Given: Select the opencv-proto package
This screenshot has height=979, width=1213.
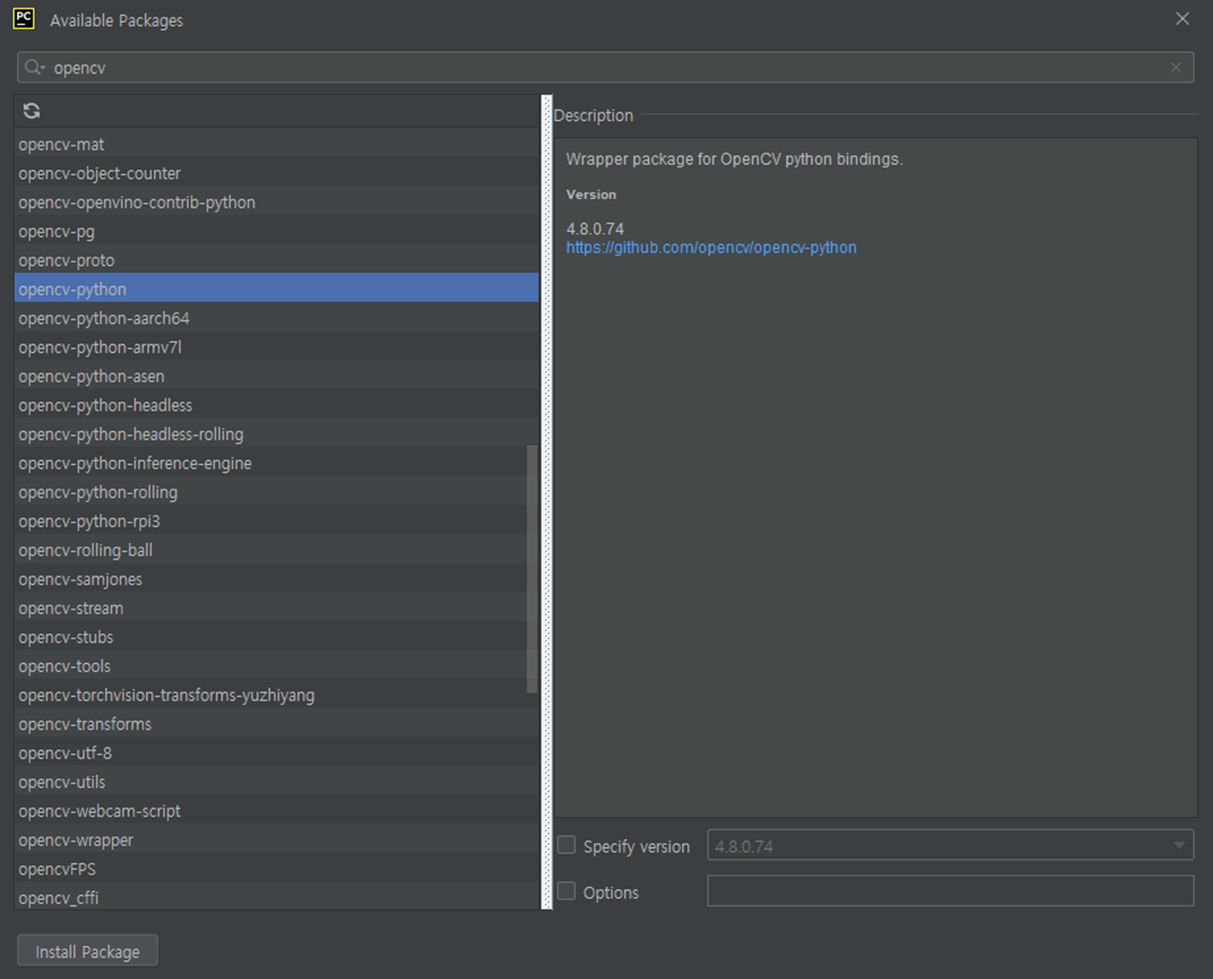Looking at the screenshot, I should tap(277, 260).
